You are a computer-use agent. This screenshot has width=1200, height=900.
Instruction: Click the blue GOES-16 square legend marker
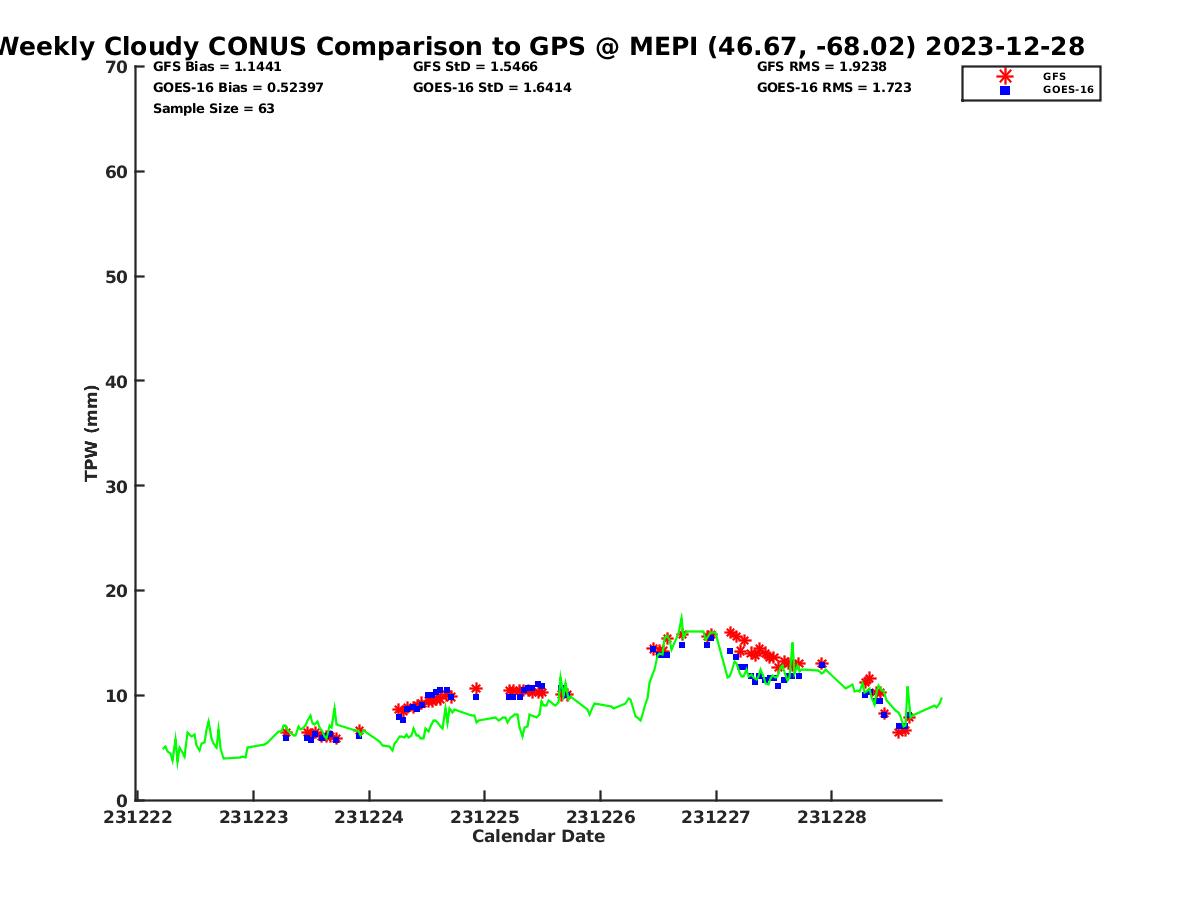coord(1004,90)
